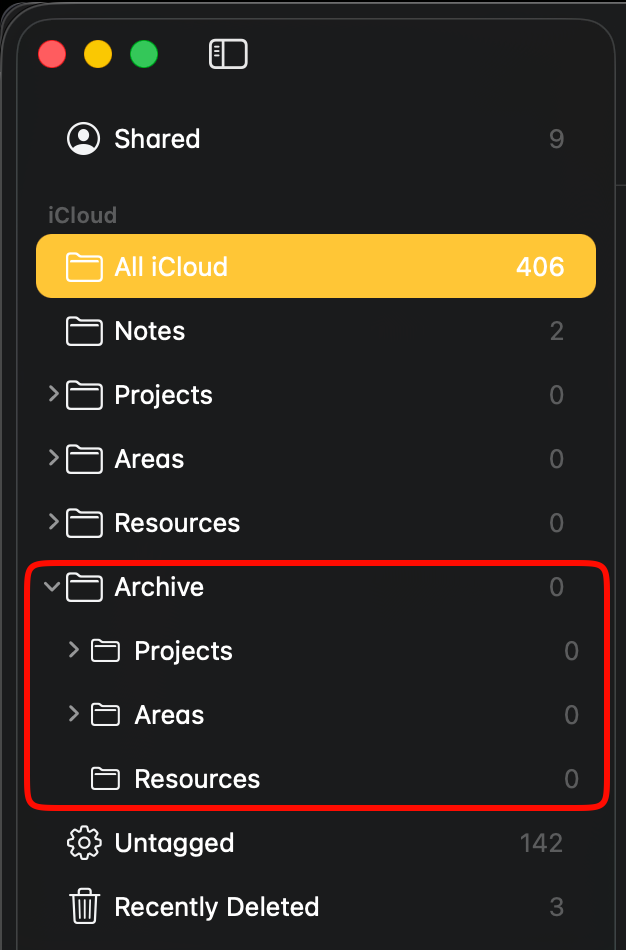The width and height of the screenshot is (626, 950).
Task: Click the iCloud section header
Action: 82,215
